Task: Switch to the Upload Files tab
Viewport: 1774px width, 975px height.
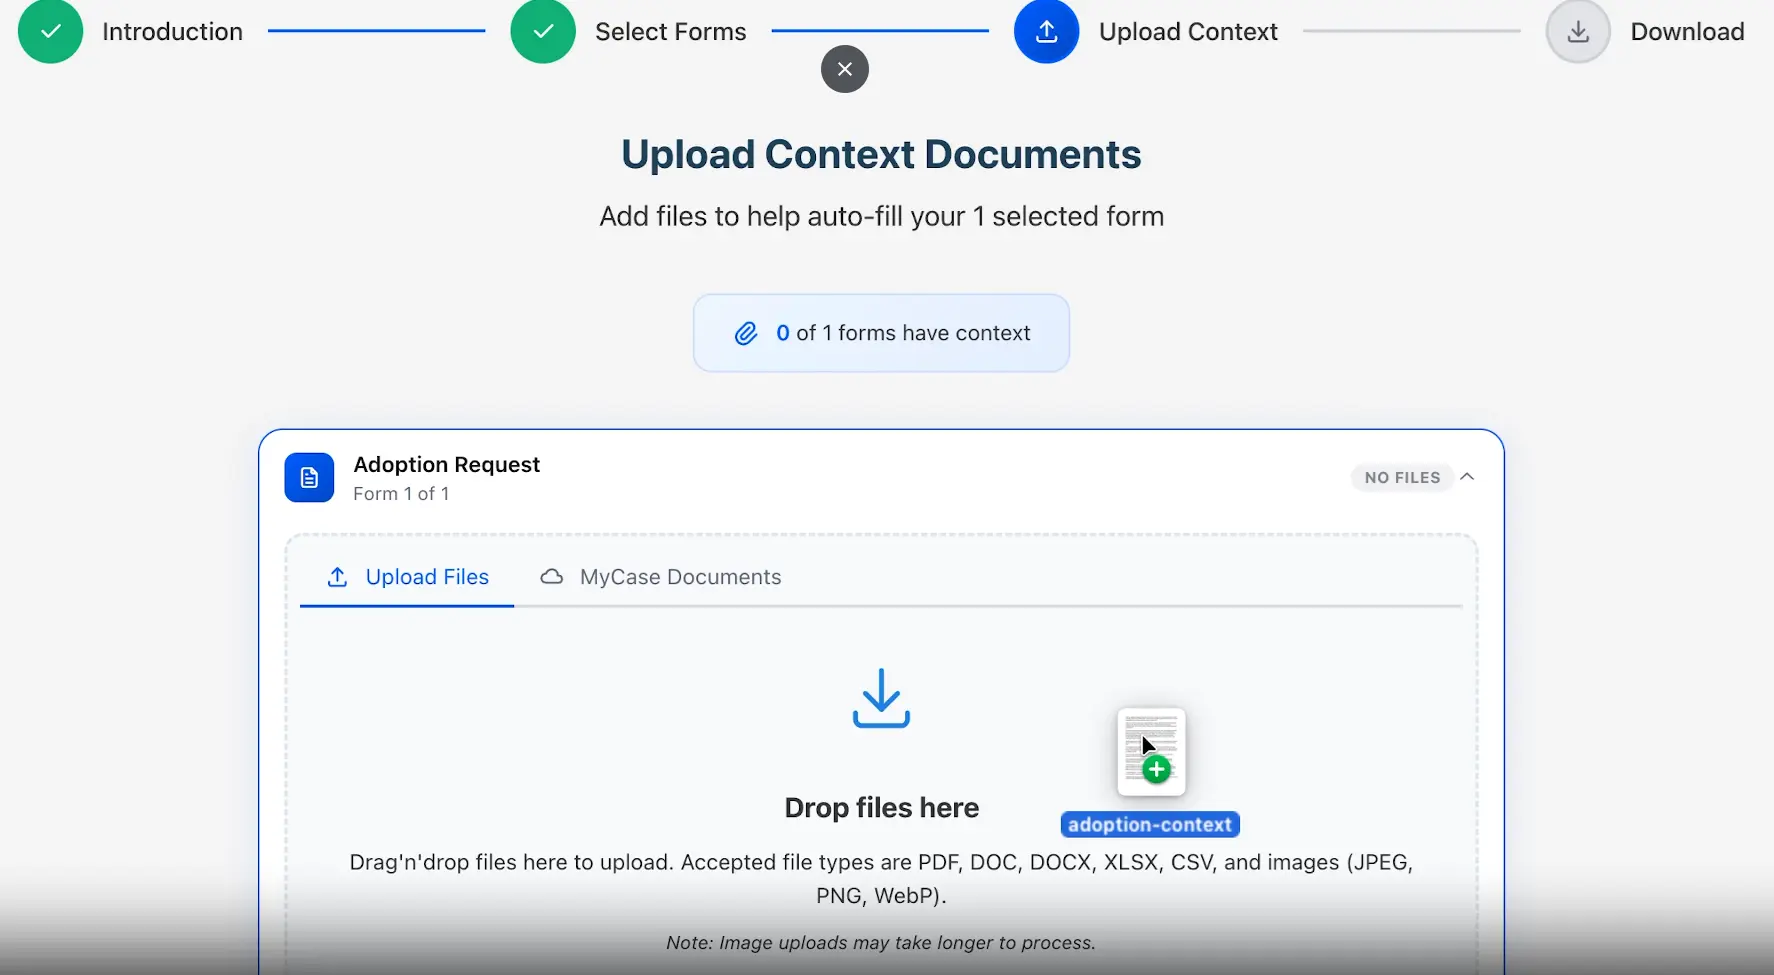Action: tap(407, 577)
